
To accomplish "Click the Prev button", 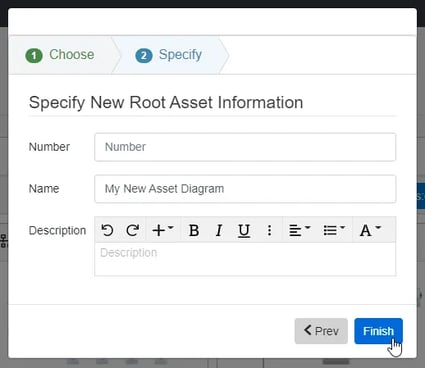I will 321,331.
